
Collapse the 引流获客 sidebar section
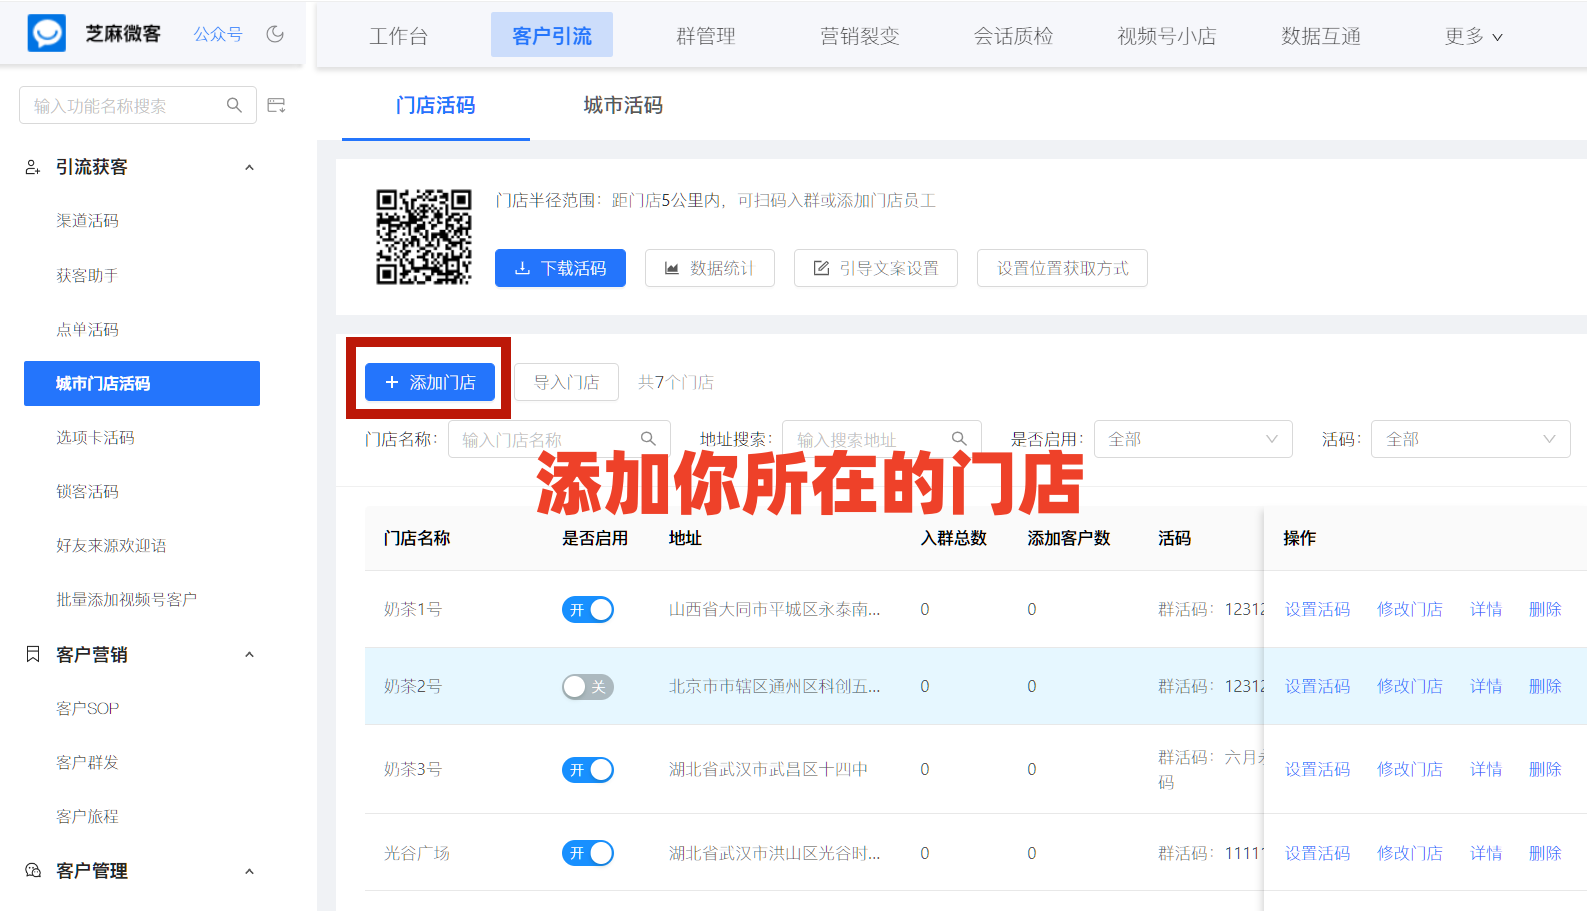[x=250, y=167]
